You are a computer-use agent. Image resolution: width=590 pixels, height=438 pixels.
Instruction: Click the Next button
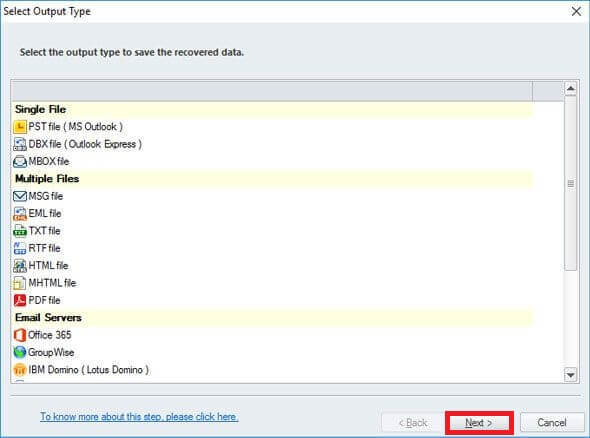(479, 423)
